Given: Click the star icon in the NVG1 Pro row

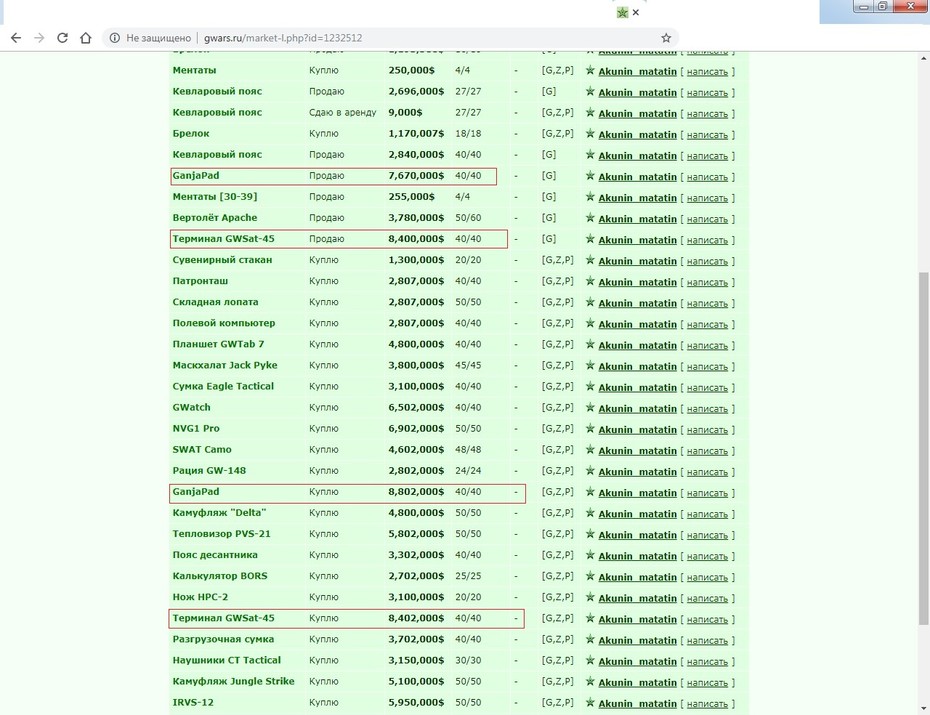Looking at the screenshot, I should click(590, 428).
